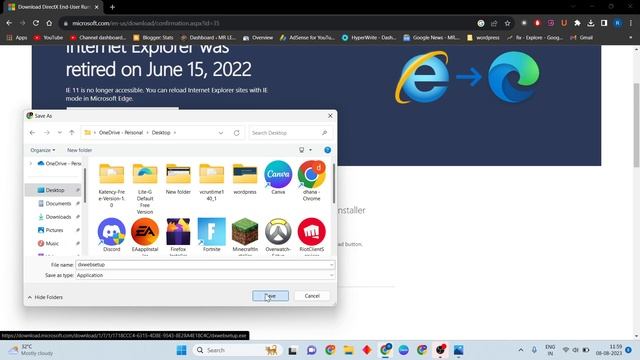Screen dimensions: 640x360
Task: Show hidden system tray icons
Action: 520,350
